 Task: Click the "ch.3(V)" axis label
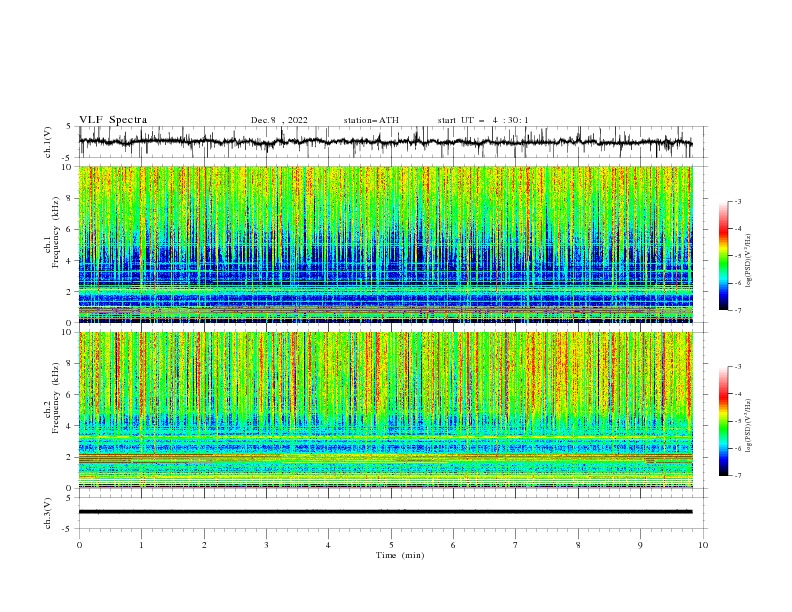48,513
